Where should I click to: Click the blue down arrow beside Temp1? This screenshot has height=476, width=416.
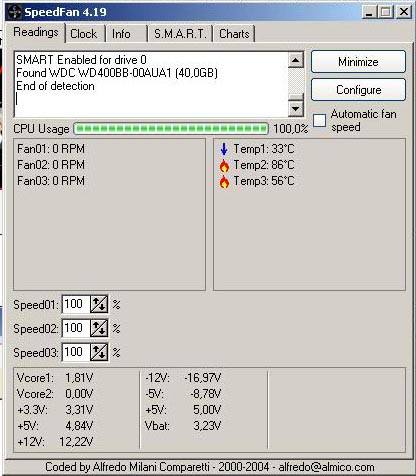point(224,149)
